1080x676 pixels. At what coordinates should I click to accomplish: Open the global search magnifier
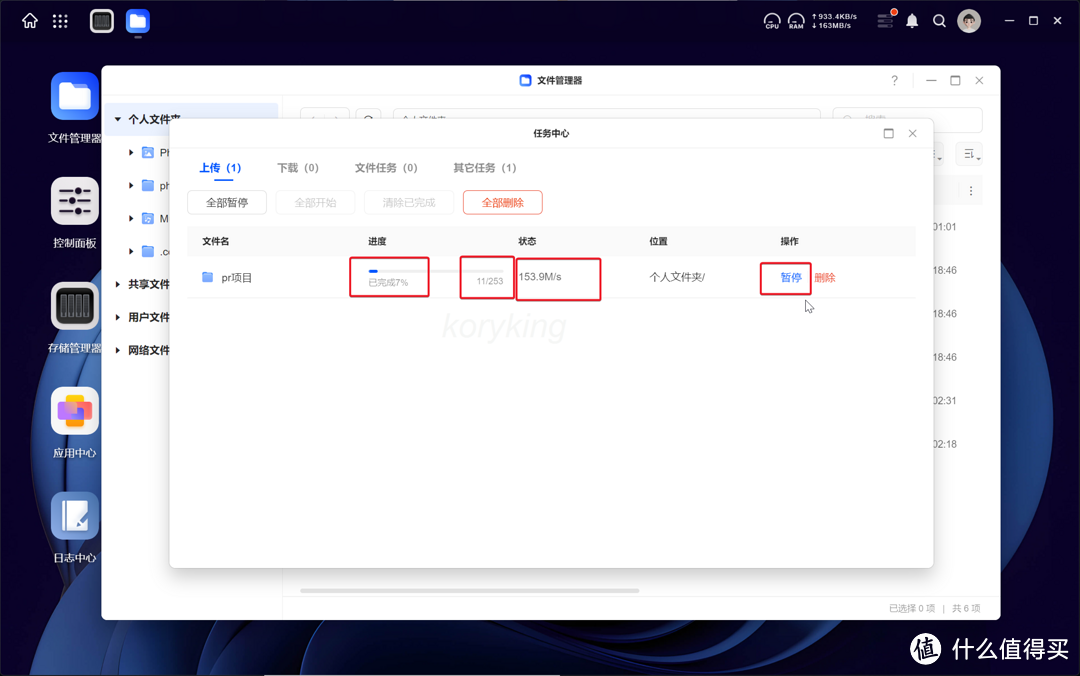point(939,20)
